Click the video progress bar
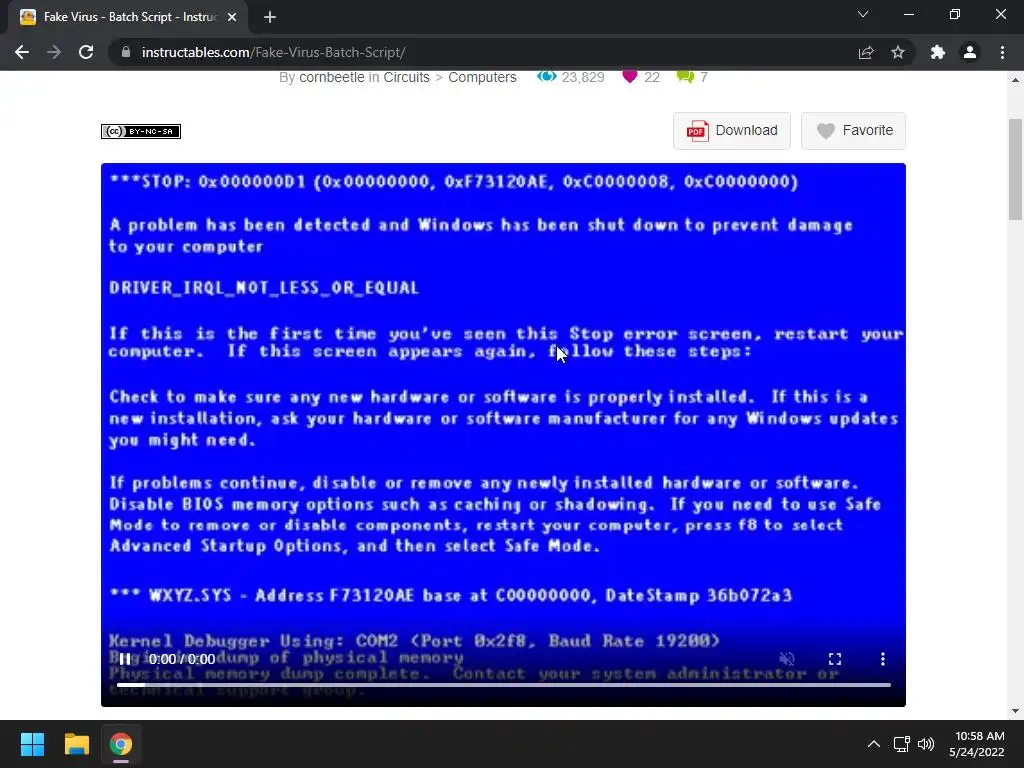 504,684
